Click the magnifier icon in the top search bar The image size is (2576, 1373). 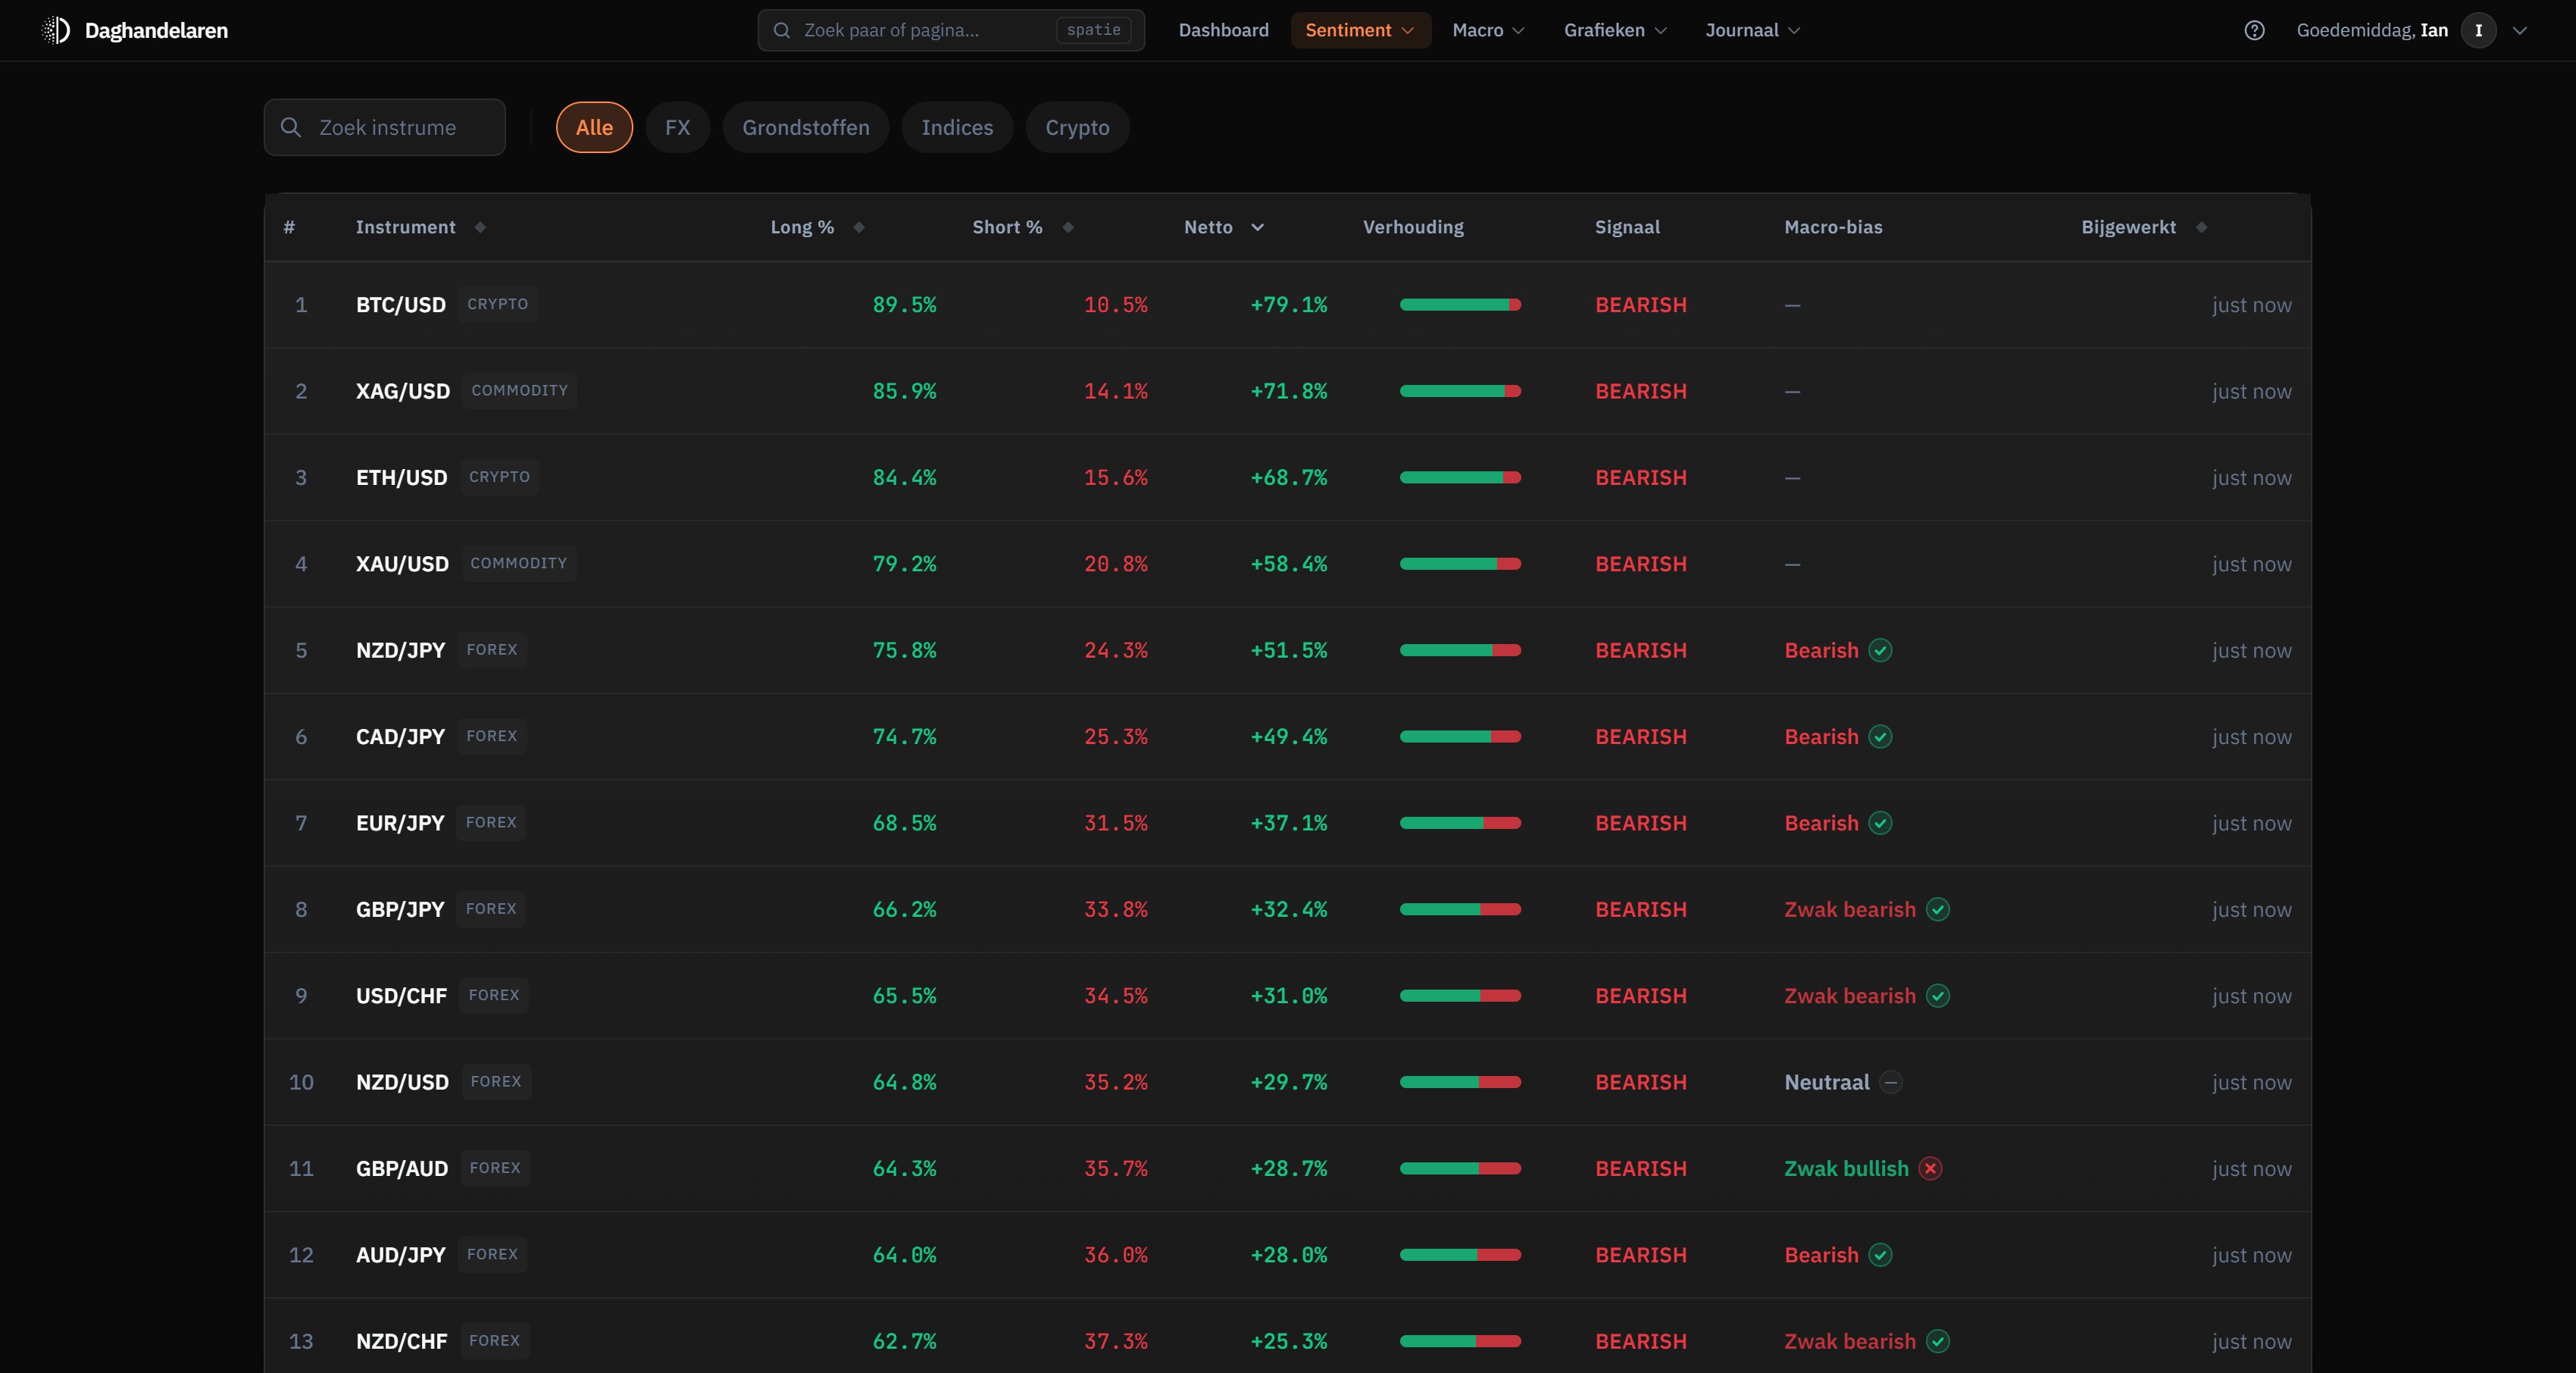[x=782, y=30]
